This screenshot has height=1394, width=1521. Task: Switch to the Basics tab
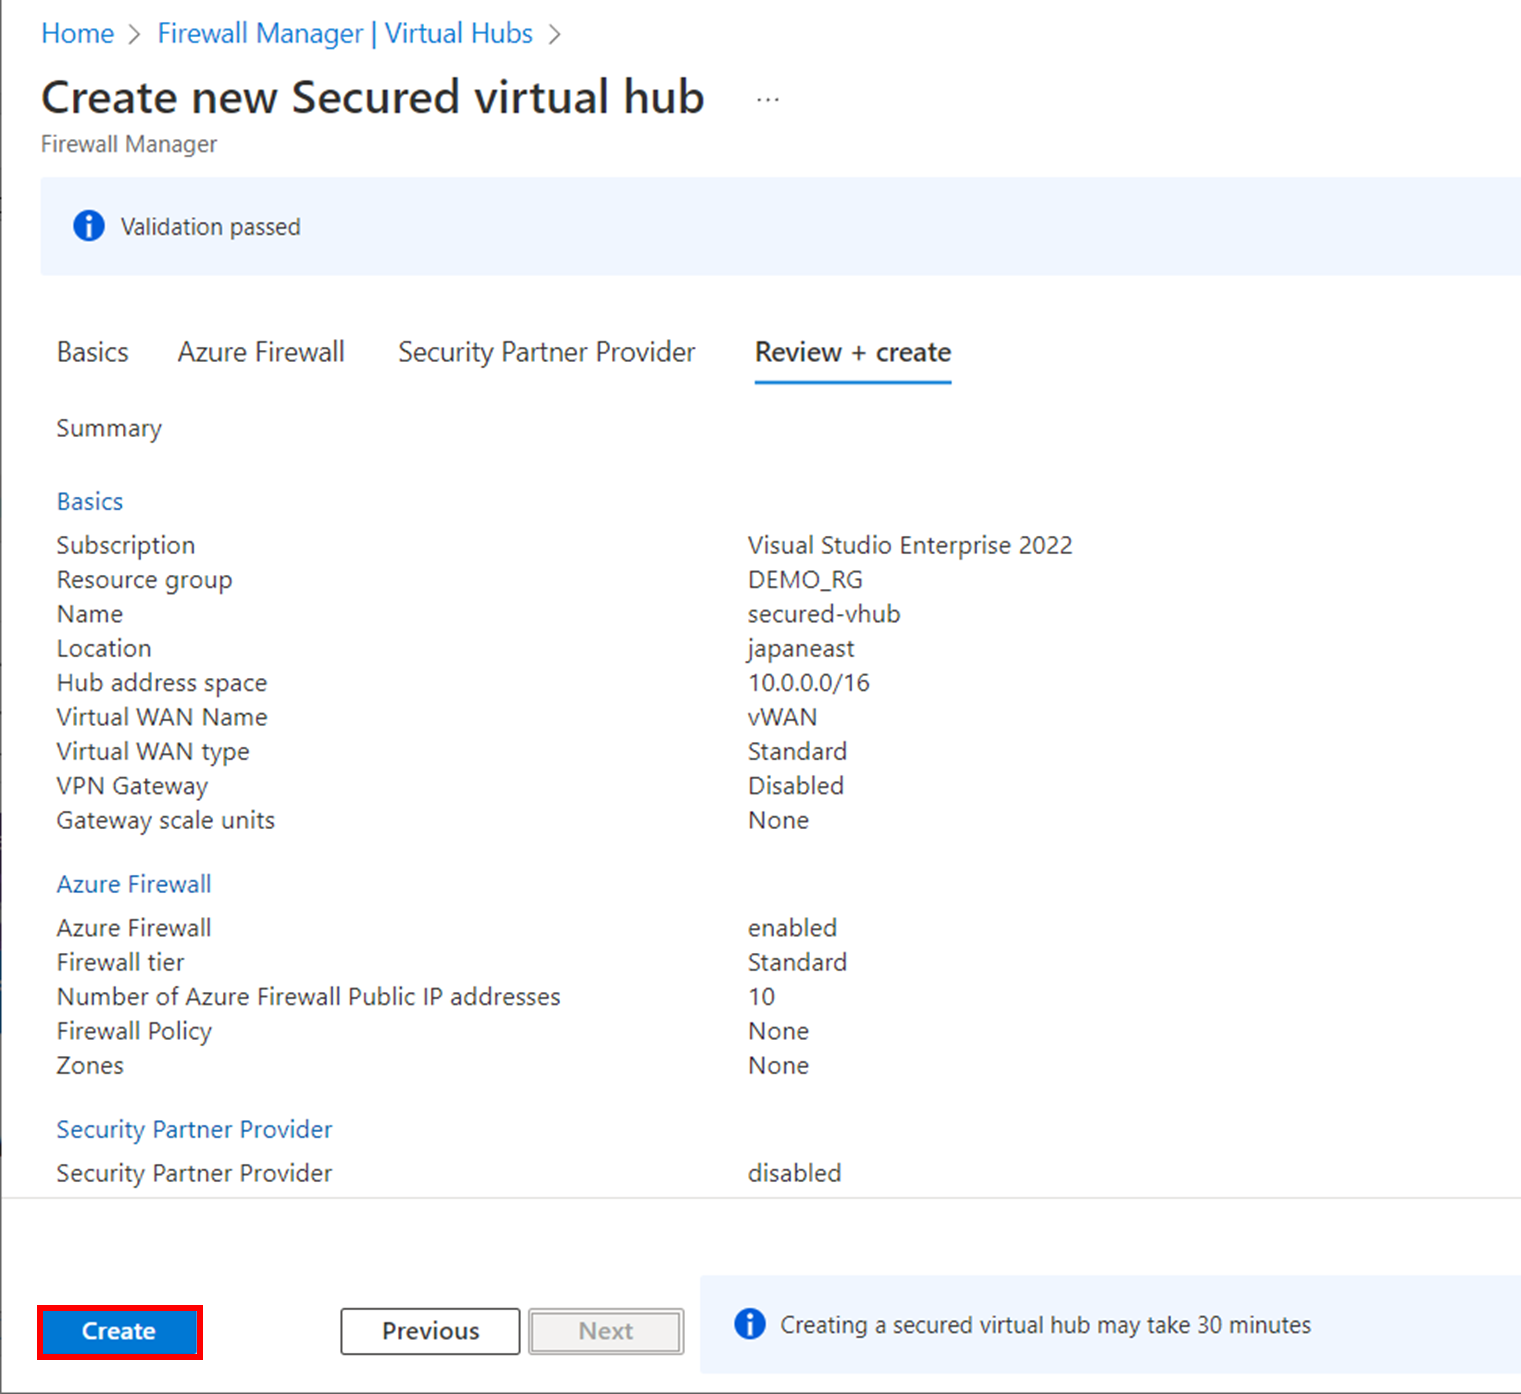[x=92, y=352]
